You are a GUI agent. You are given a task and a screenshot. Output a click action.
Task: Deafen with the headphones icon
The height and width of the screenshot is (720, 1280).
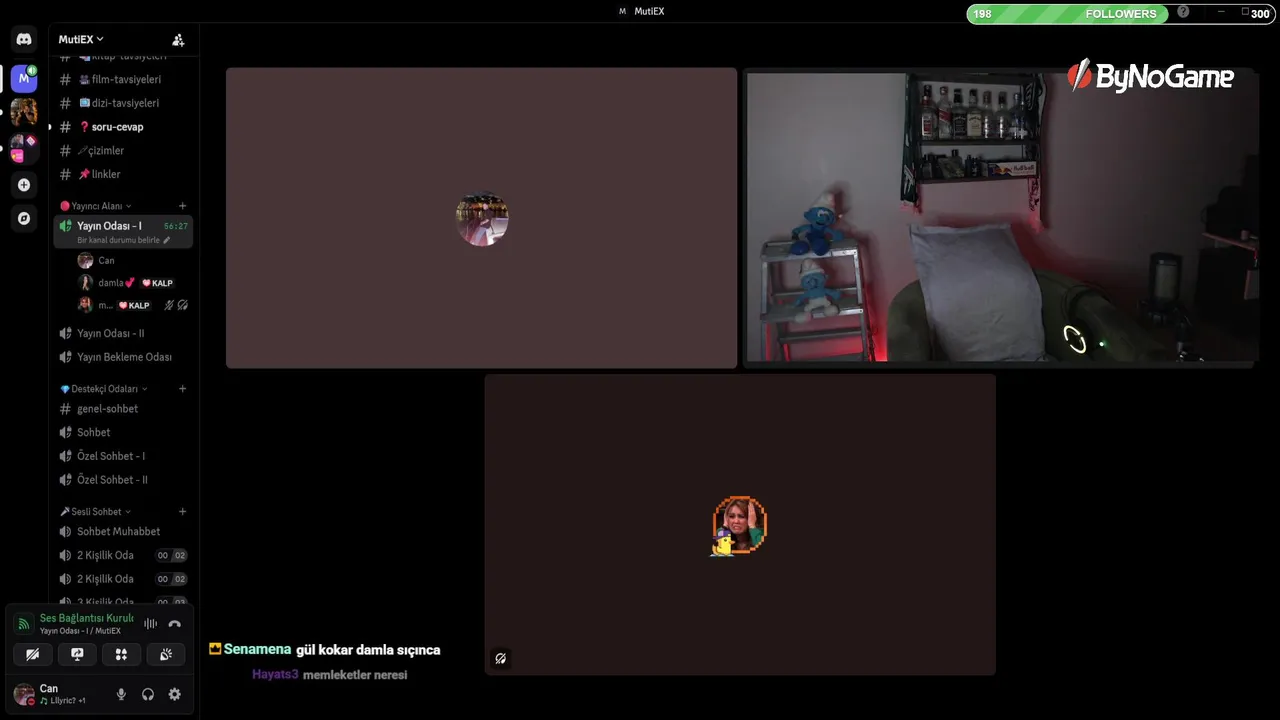click(148, 694)
